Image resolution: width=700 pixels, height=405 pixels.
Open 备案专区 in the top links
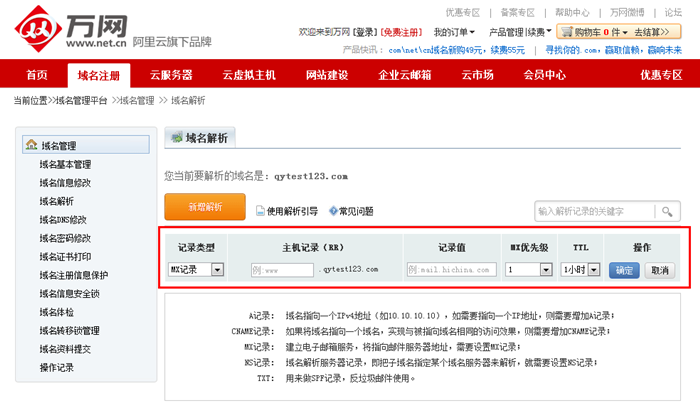(x=517, y=13)
